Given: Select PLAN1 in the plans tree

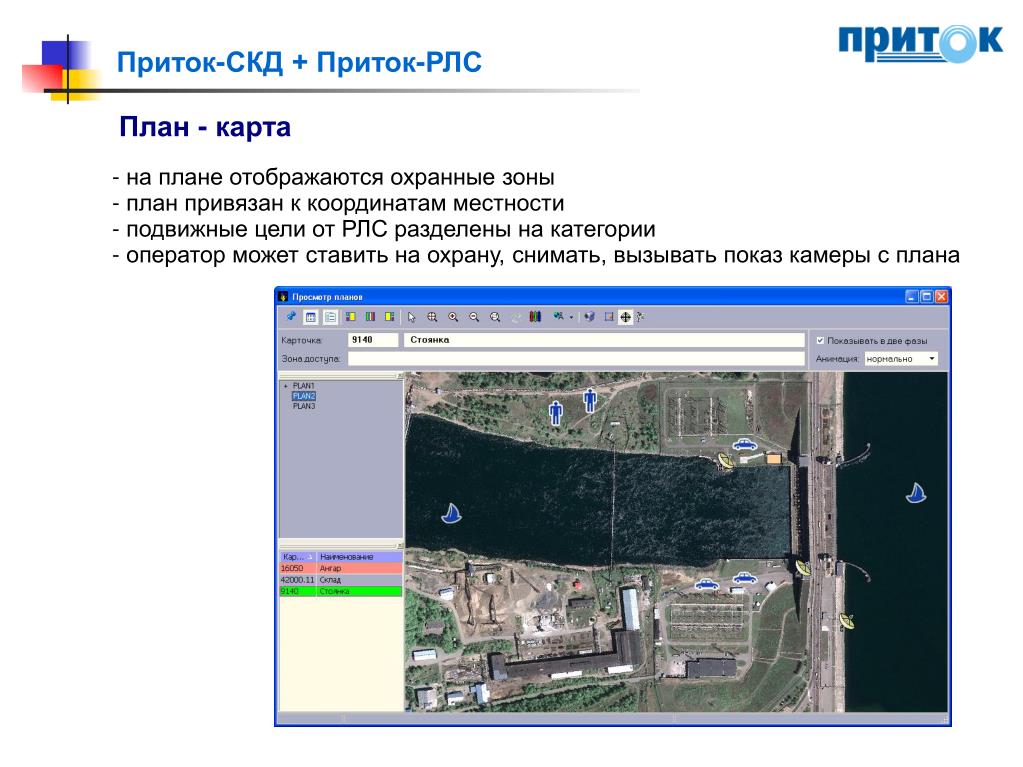Looking at the screenshot, I should (x=303, y=386).
